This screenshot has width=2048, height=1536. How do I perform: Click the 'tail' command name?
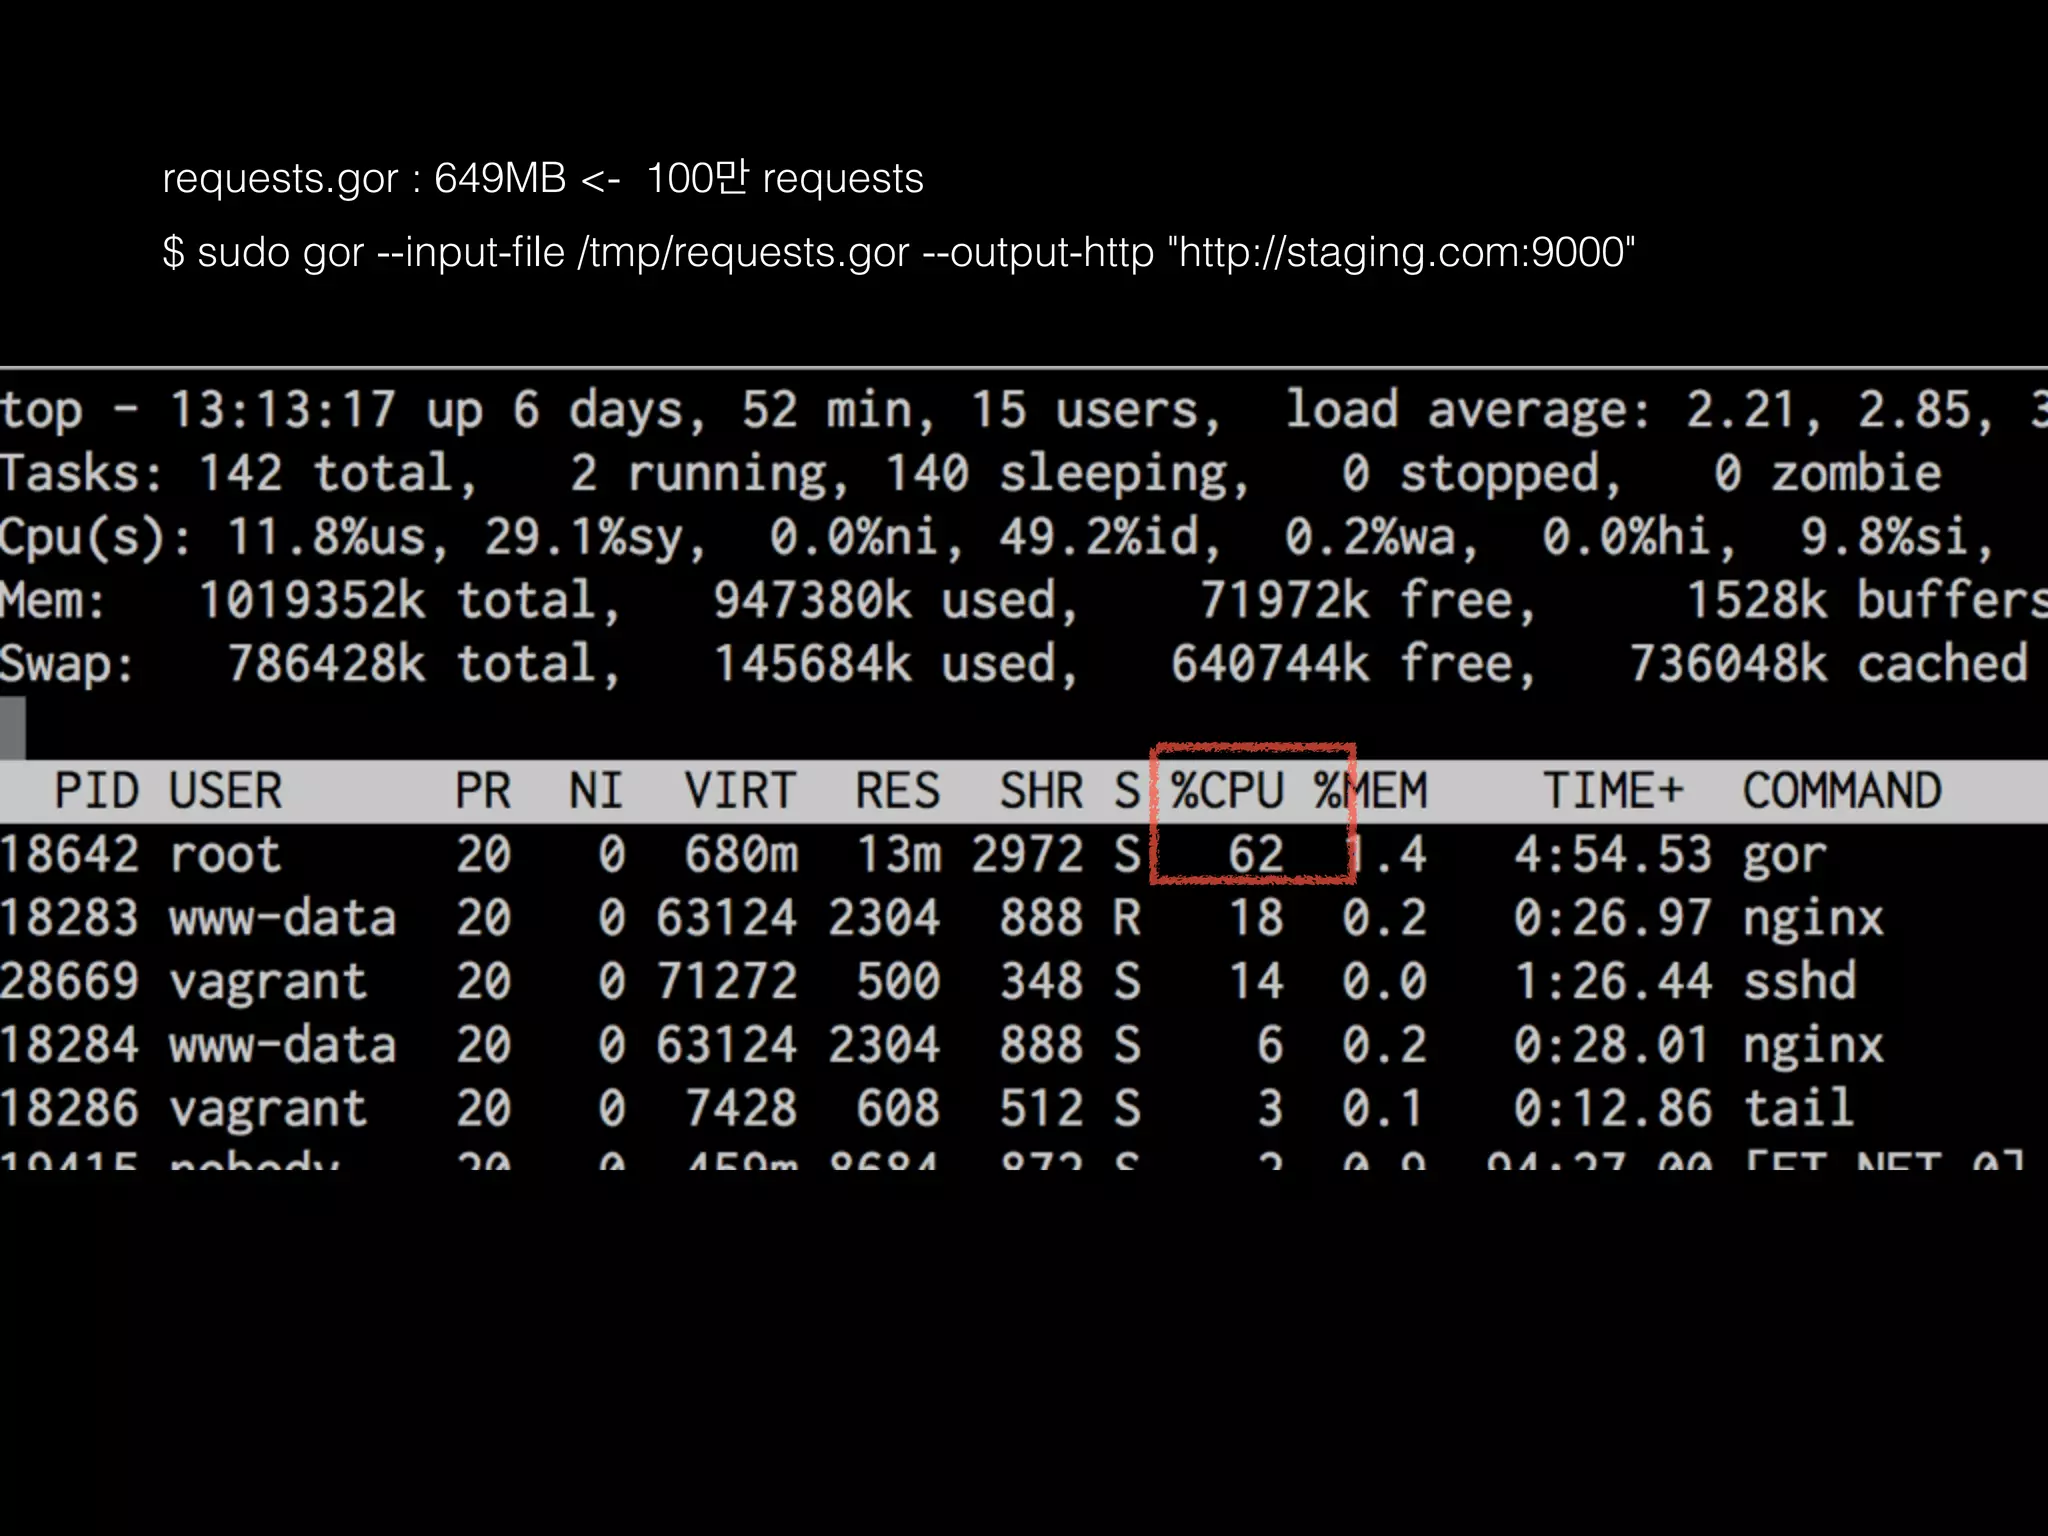(x=1798, y=1109)
